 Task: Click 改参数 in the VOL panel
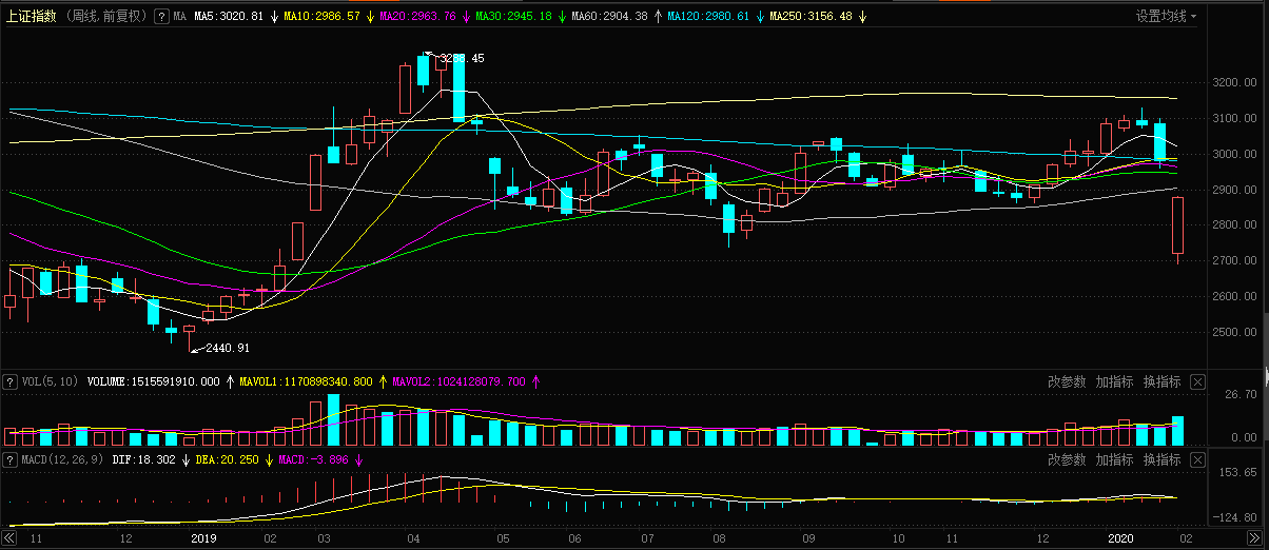pyautogui.click(x=1066, y=382)
